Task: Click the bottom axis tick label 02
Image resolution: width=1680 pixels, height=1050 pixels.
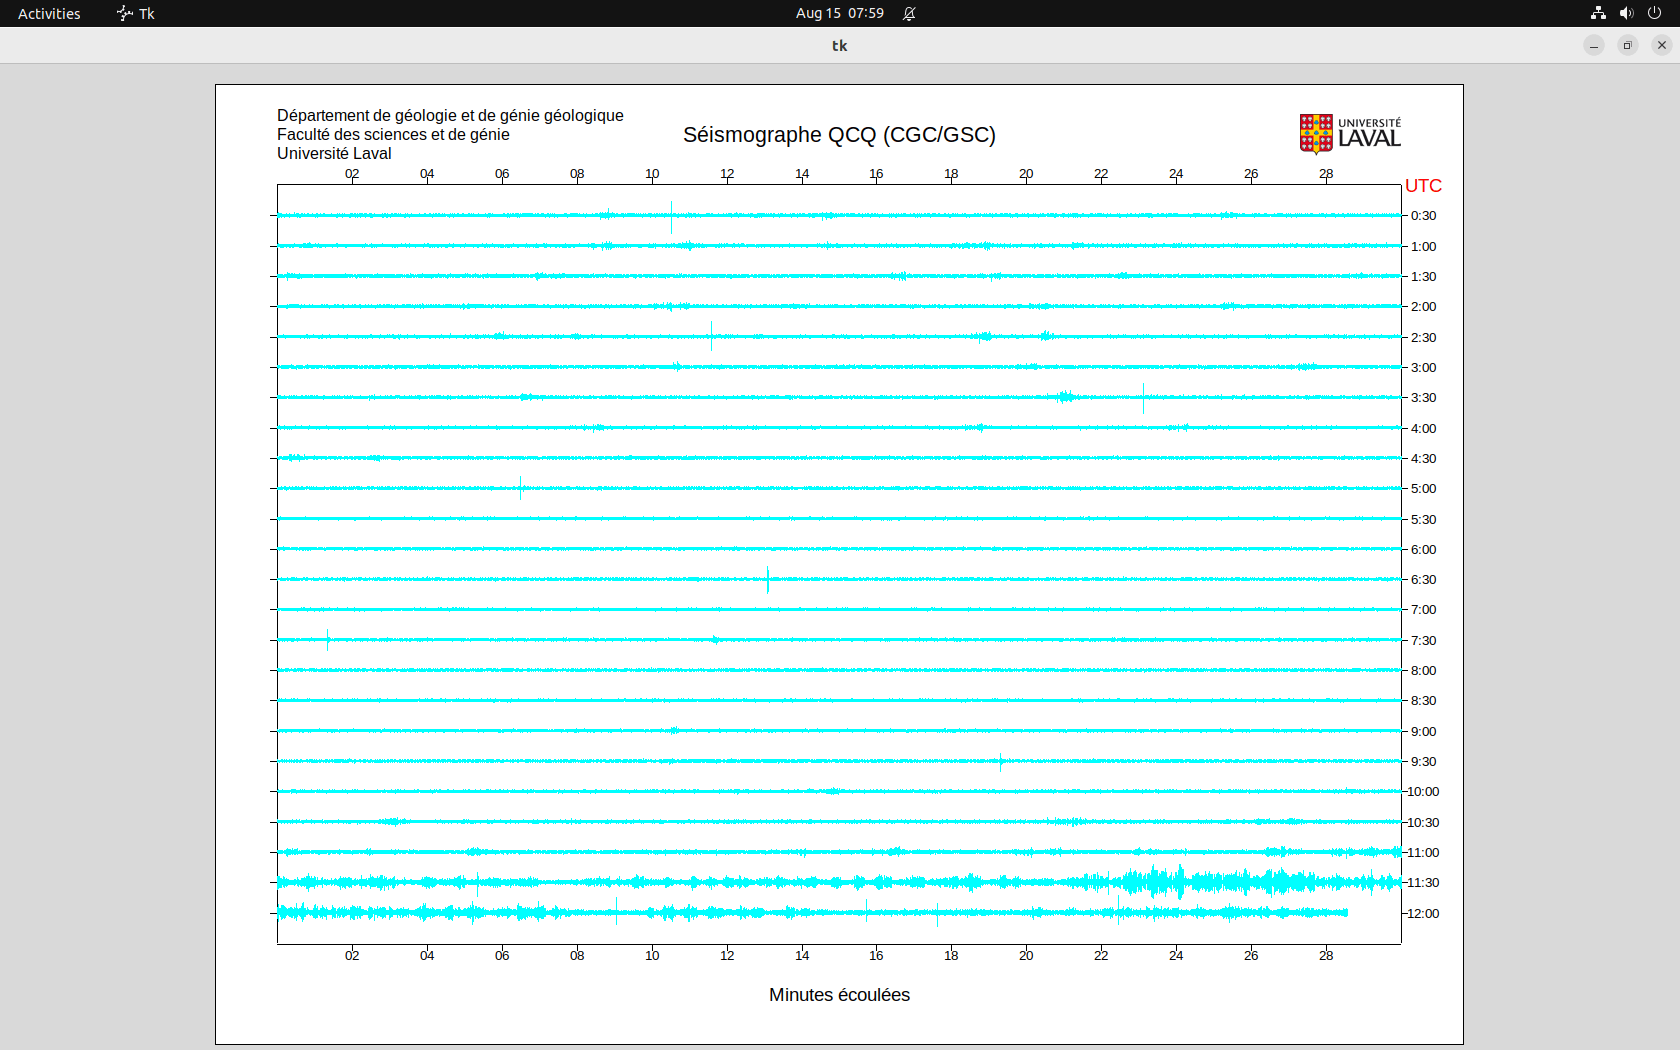Action: tap(352, 956)
